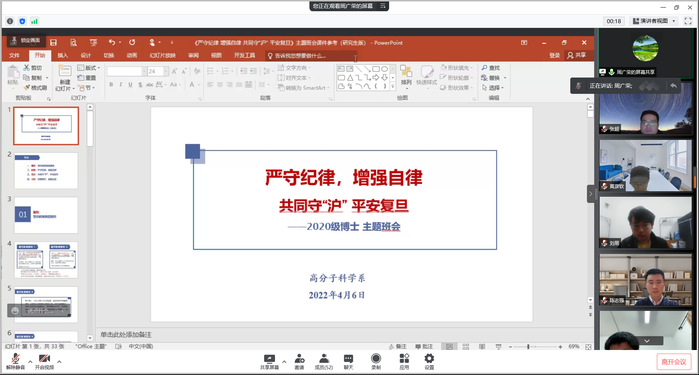Click the 格式刷 Format Painter
Viewport: 699px width, 375px height.
tap(35, 88)
